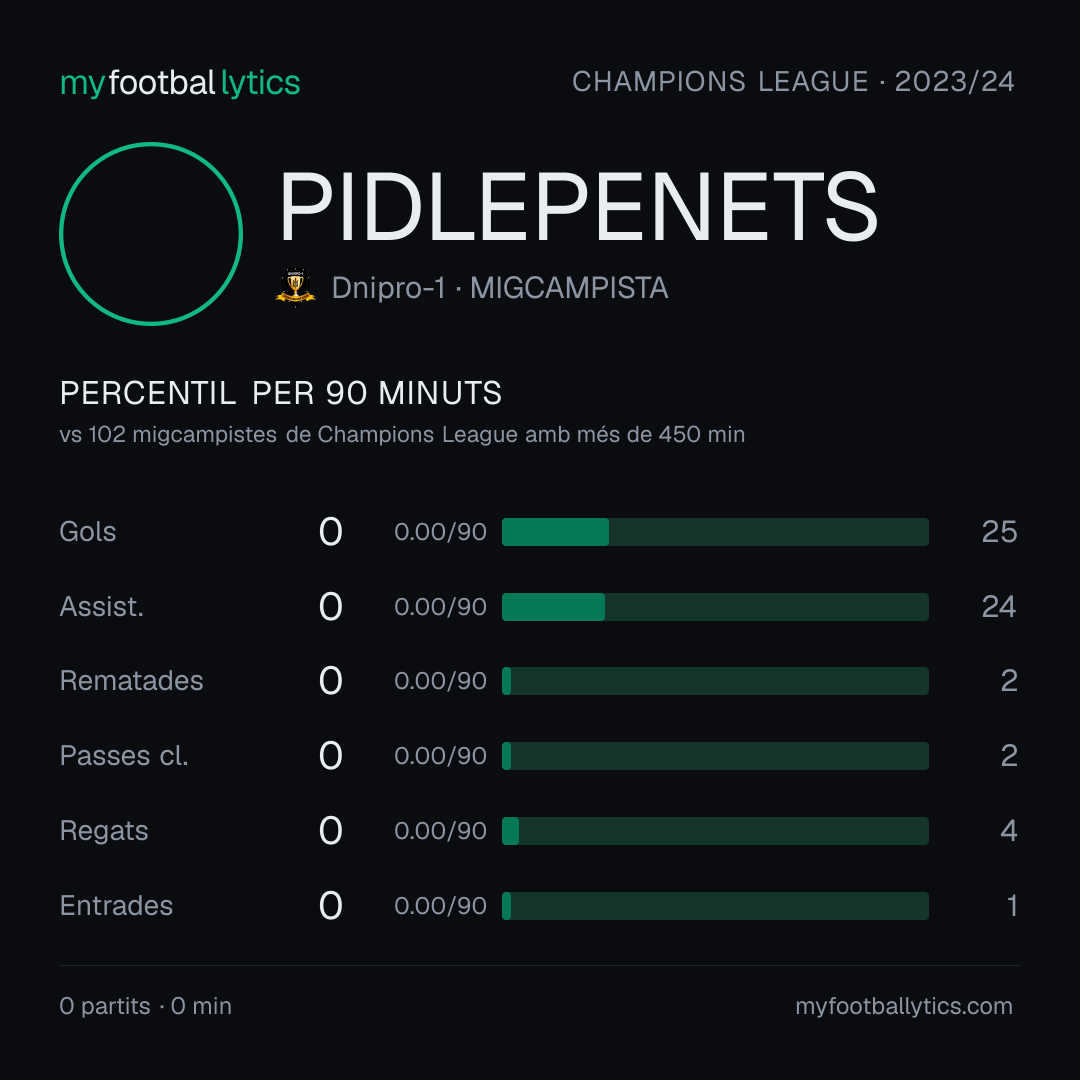Click the Dnipro-1 club crest icon

coord(295,287)
